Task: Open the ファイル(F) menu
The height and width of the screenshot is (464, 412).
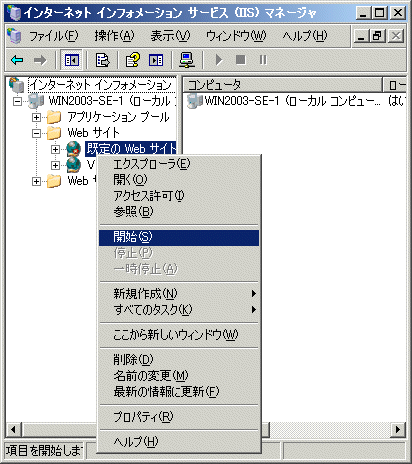Action: click(x=53, y=36)
